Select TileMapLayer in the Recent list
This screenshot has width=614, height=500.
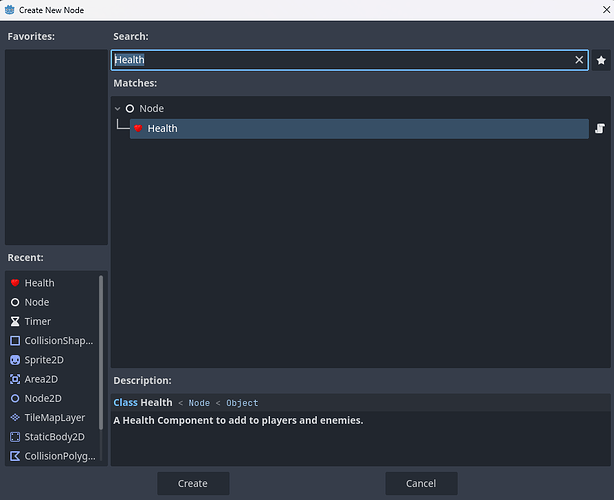[54, 417]
